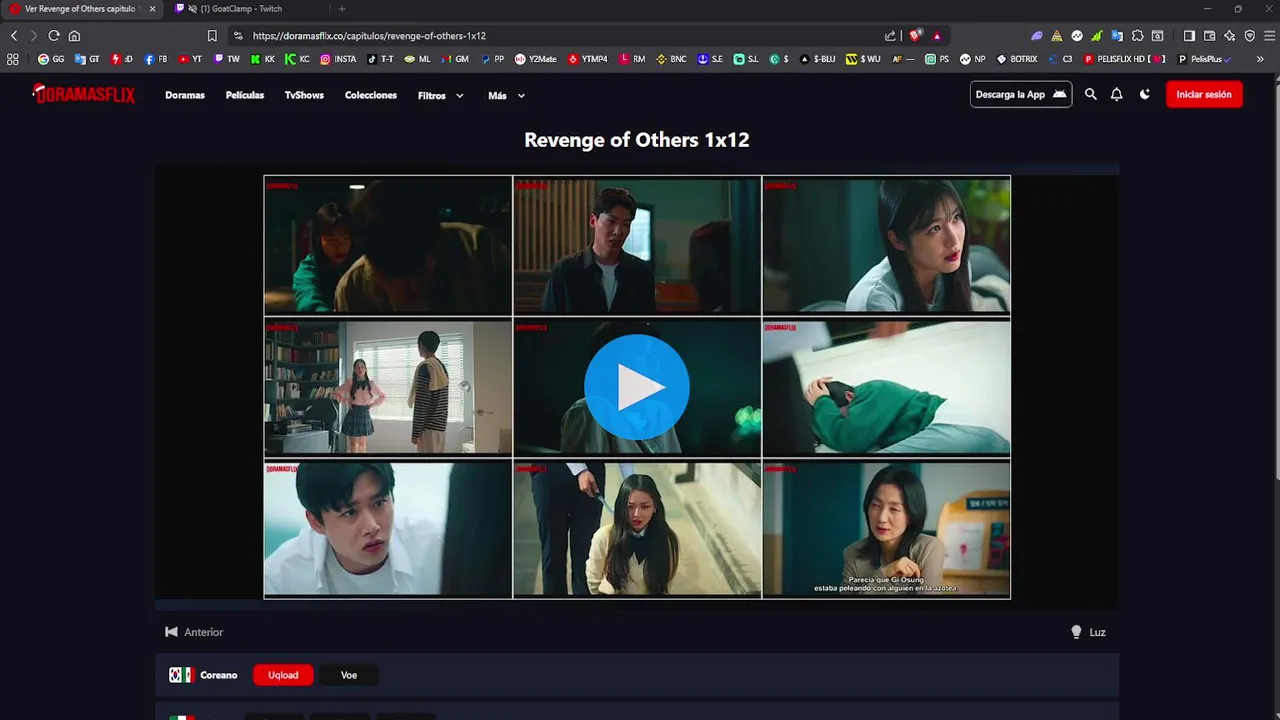Open the VPN shield icon
The width and height of the screenshot is (1280, 720).
click(x=1249, y=35)
